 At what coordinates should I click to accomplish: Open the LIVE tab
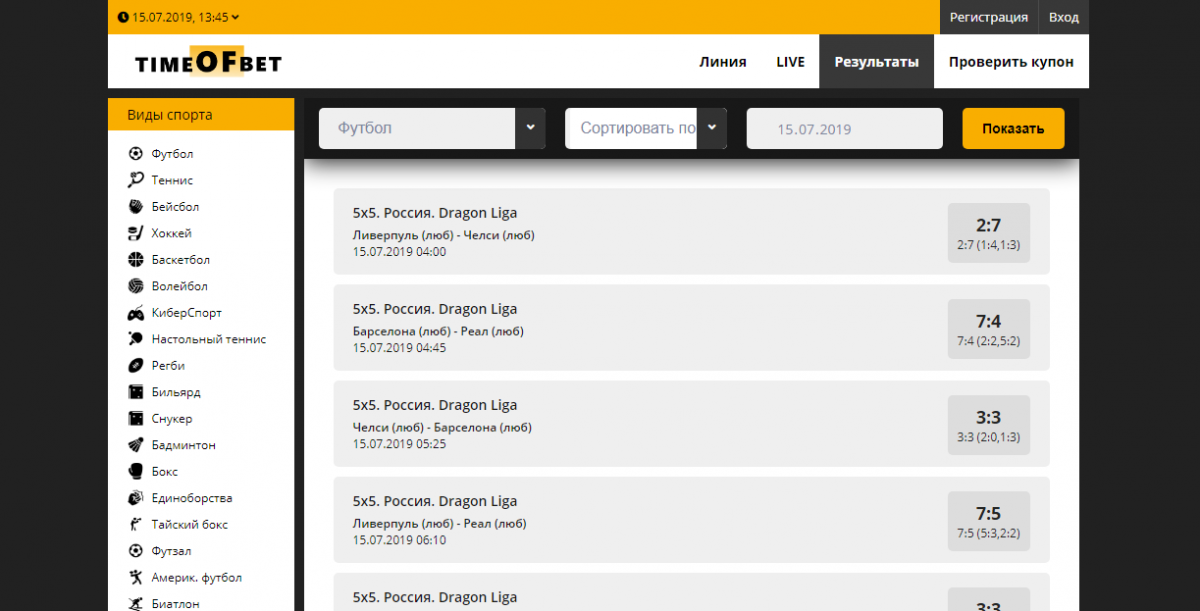[790, 62]
